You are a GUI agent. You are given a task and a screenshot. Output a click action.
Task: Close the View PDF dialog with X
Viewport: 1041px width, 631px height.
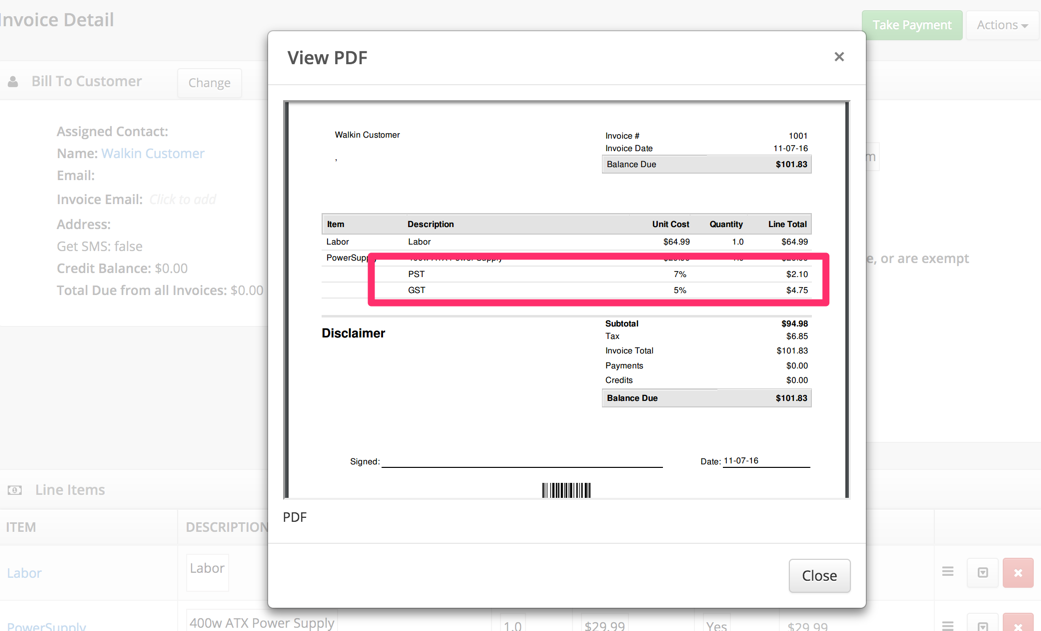click(839, 57)
